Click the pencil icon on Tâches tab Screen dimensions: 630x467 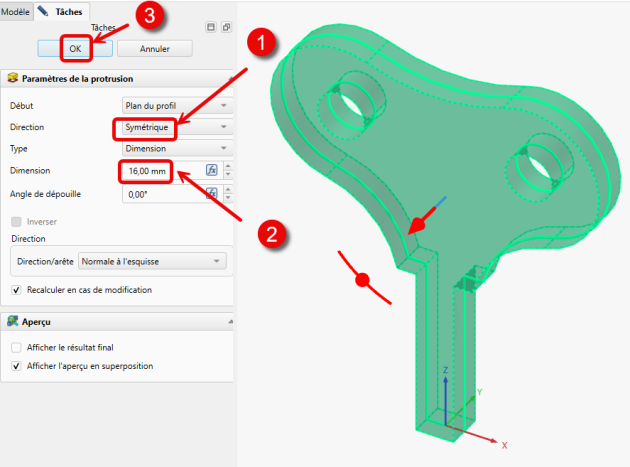coord(43,11)
